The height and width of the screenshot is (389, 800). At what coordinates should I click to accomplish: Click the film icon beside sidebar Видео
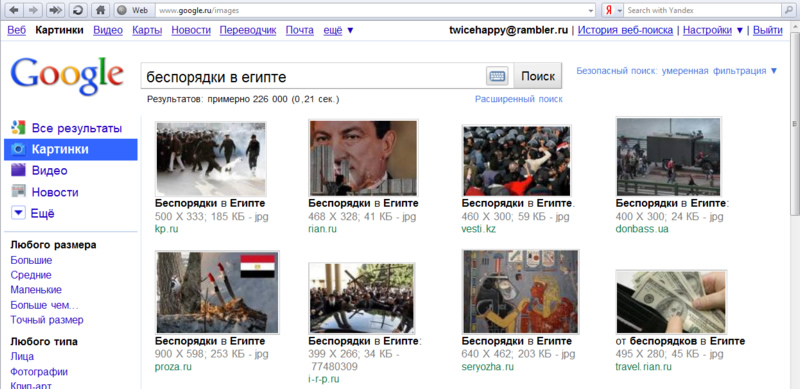(18, 170)
